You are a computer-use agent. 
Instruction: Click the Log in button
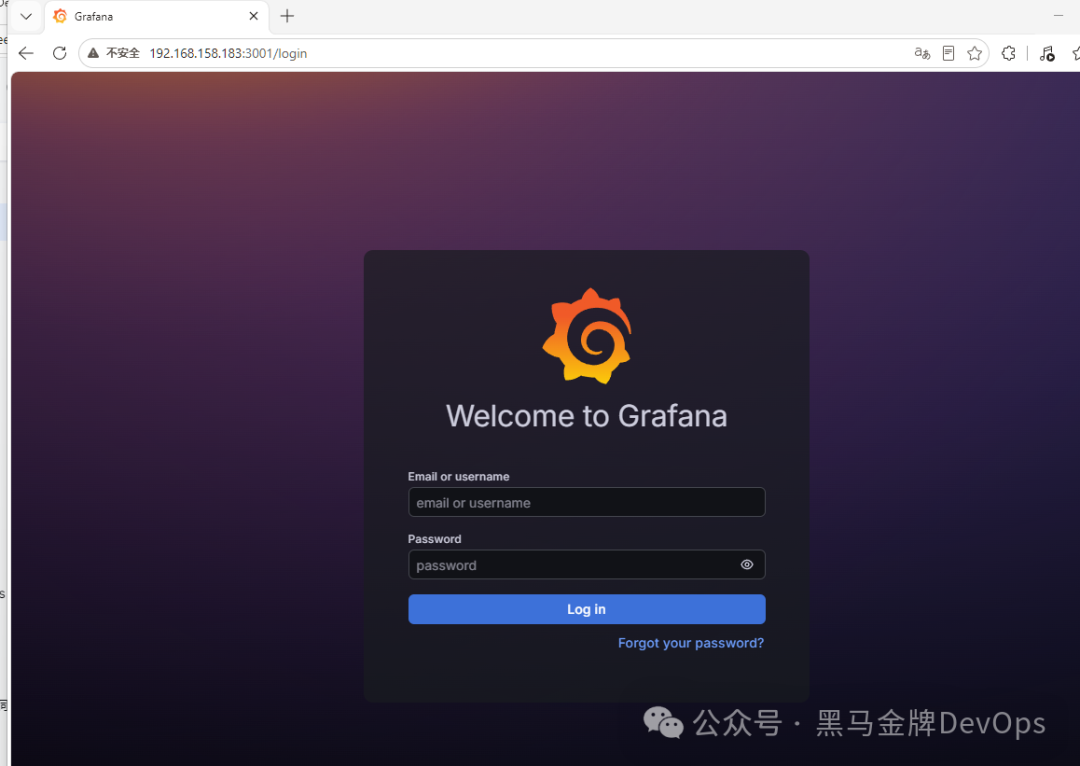[x=587, y=609]
